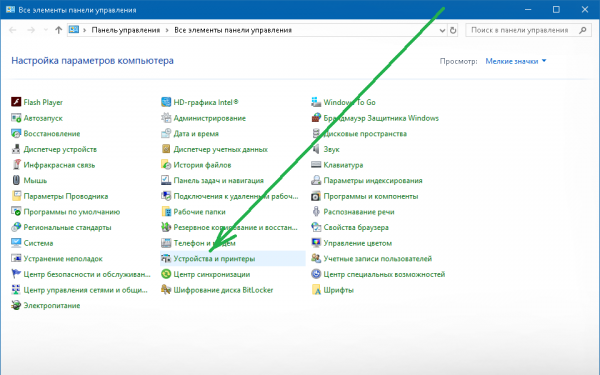This screenshot has width=600, height=375.
Task: Expand the address bar history dropdown arrow
Action: coord(442,30)
